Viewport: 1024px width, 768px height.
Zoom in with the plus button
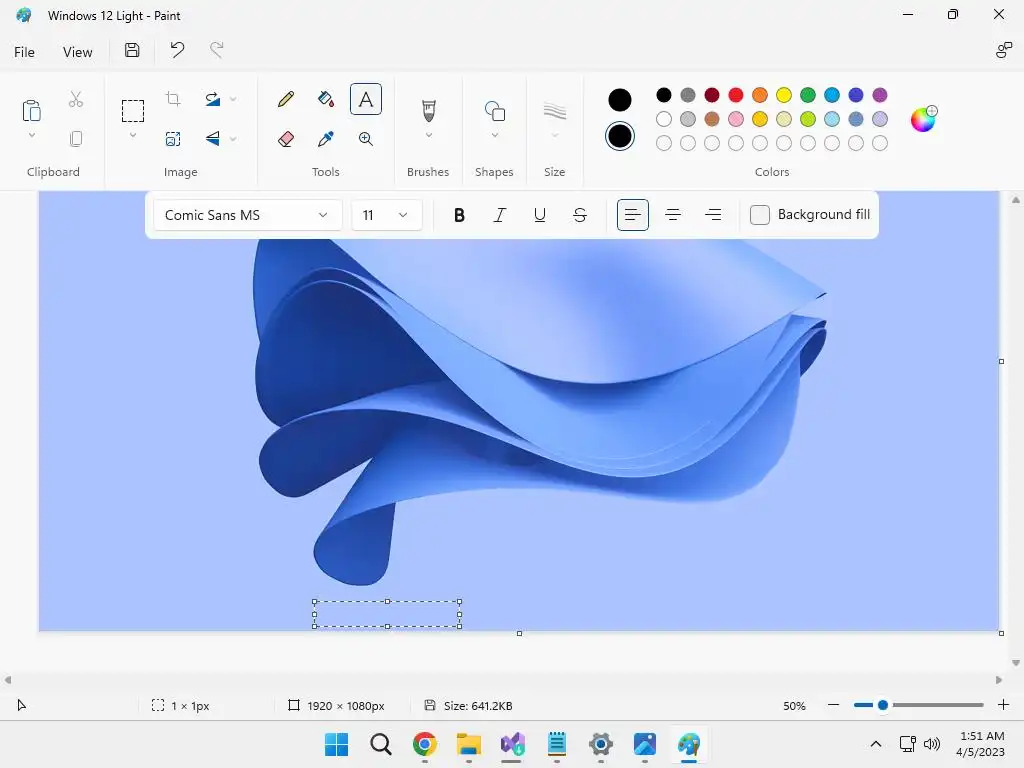click(x=1004, y=705)
